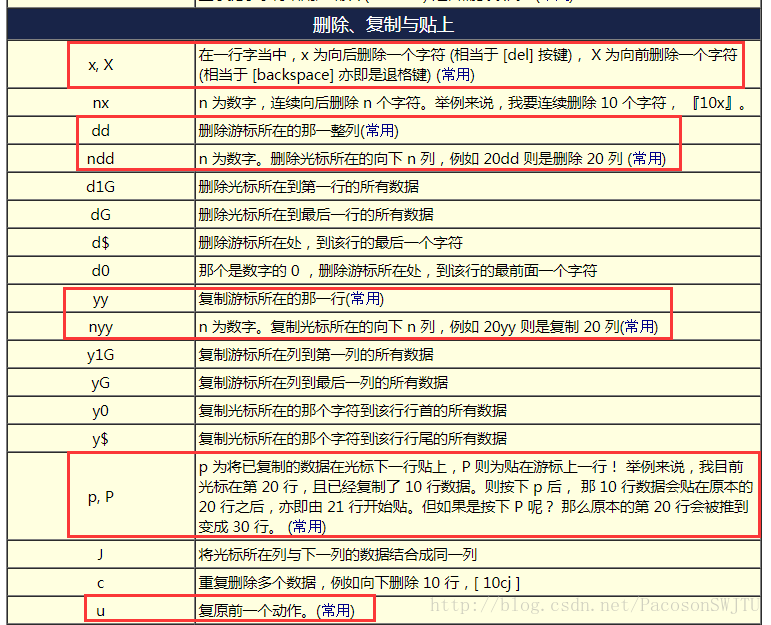Screen dimensions: 771x625
Task: Select the 'c' command cell
Action: (101, 583)
